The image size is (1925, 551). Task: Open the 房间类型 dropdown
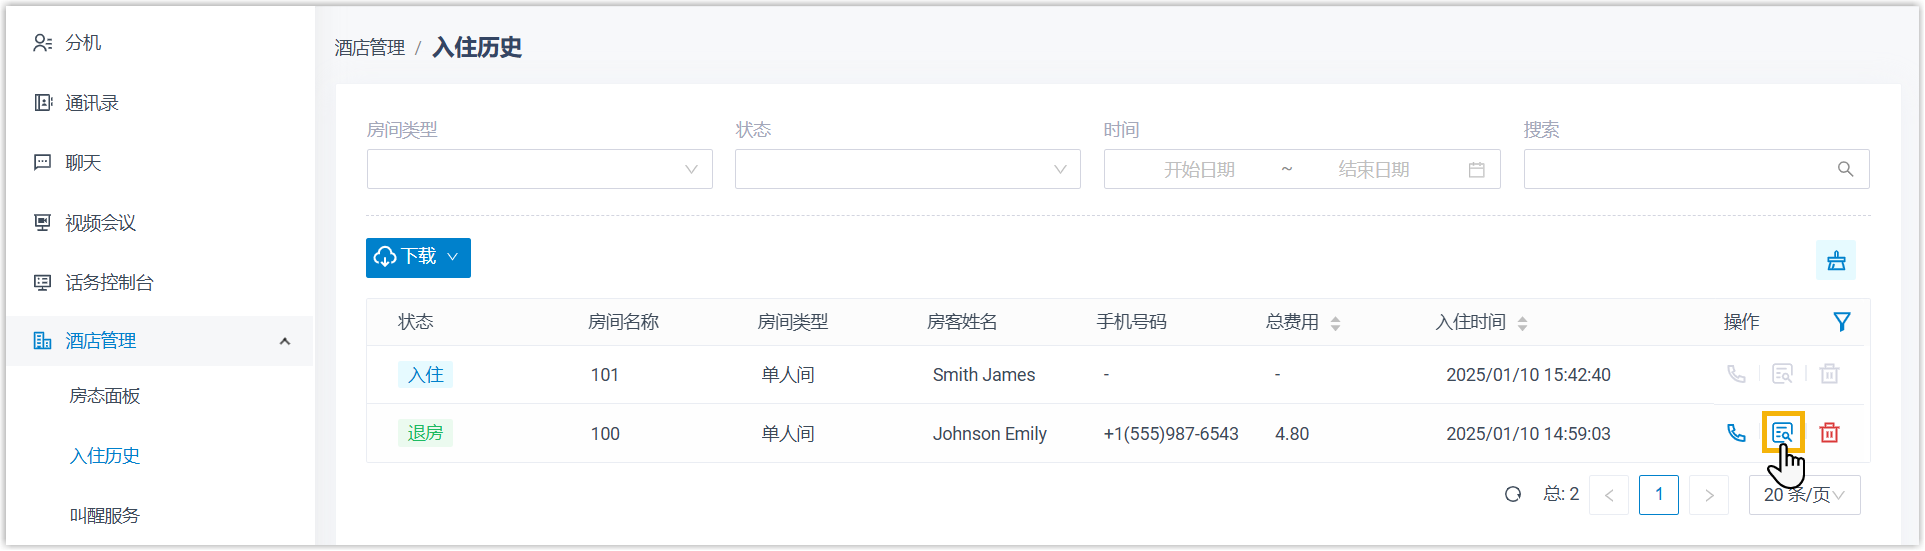point(539,170)
